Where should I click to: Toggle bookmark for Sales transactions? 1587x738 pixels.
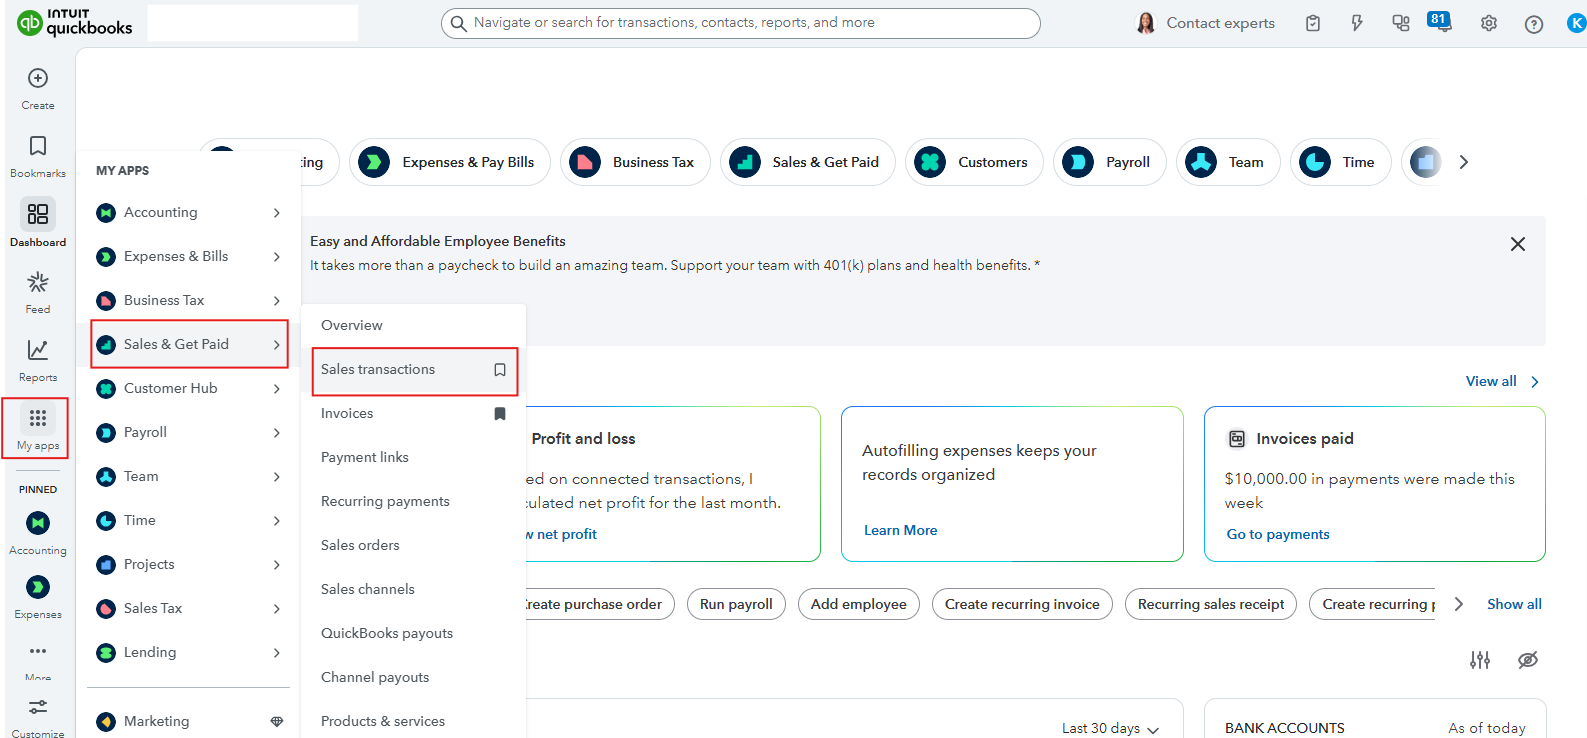point(500,370)
